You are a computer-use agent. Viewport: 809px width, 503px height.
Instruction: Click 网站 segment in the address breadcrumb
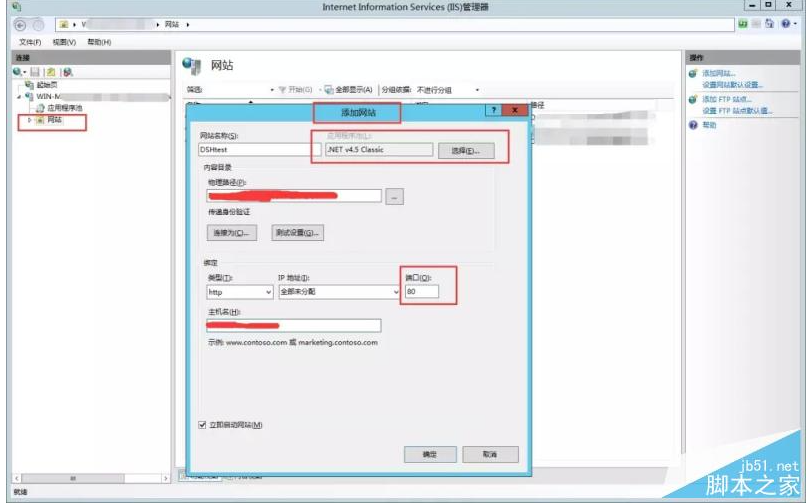pyautogui.click(x=171, y=24)
